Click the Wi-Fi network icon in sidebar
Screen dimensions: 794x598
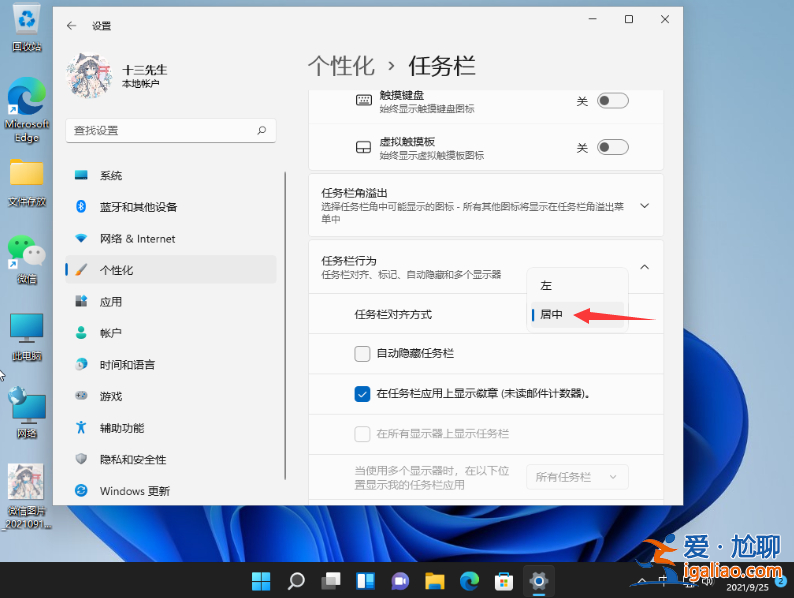(81, 237)
